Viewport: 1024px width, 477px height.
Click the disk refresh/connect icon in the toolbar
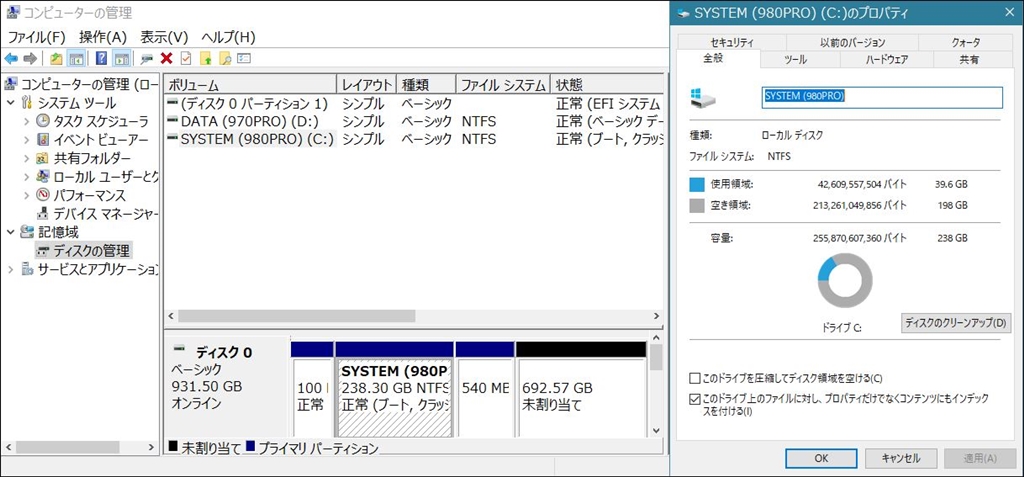coord(147,59)
